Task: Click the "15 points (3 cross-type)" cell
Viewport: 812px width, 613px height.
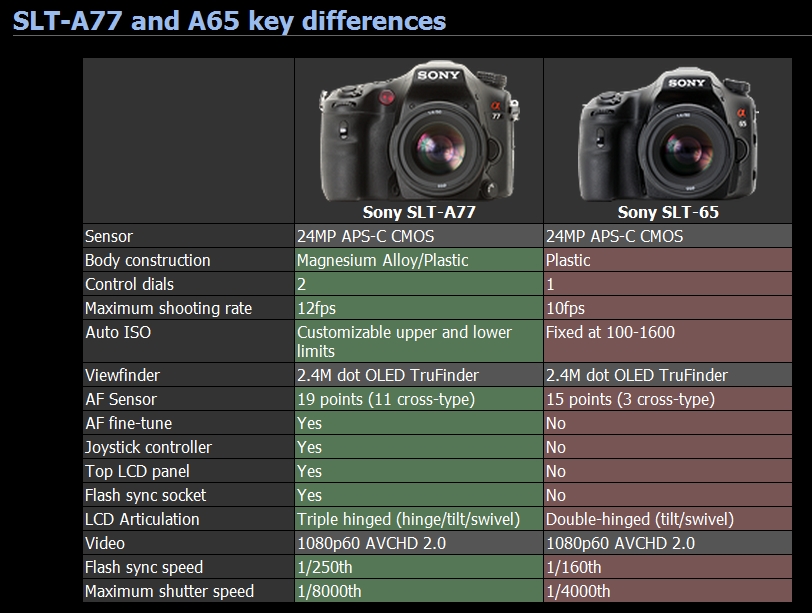Action: pyautogui.click(x=668, y=399)
